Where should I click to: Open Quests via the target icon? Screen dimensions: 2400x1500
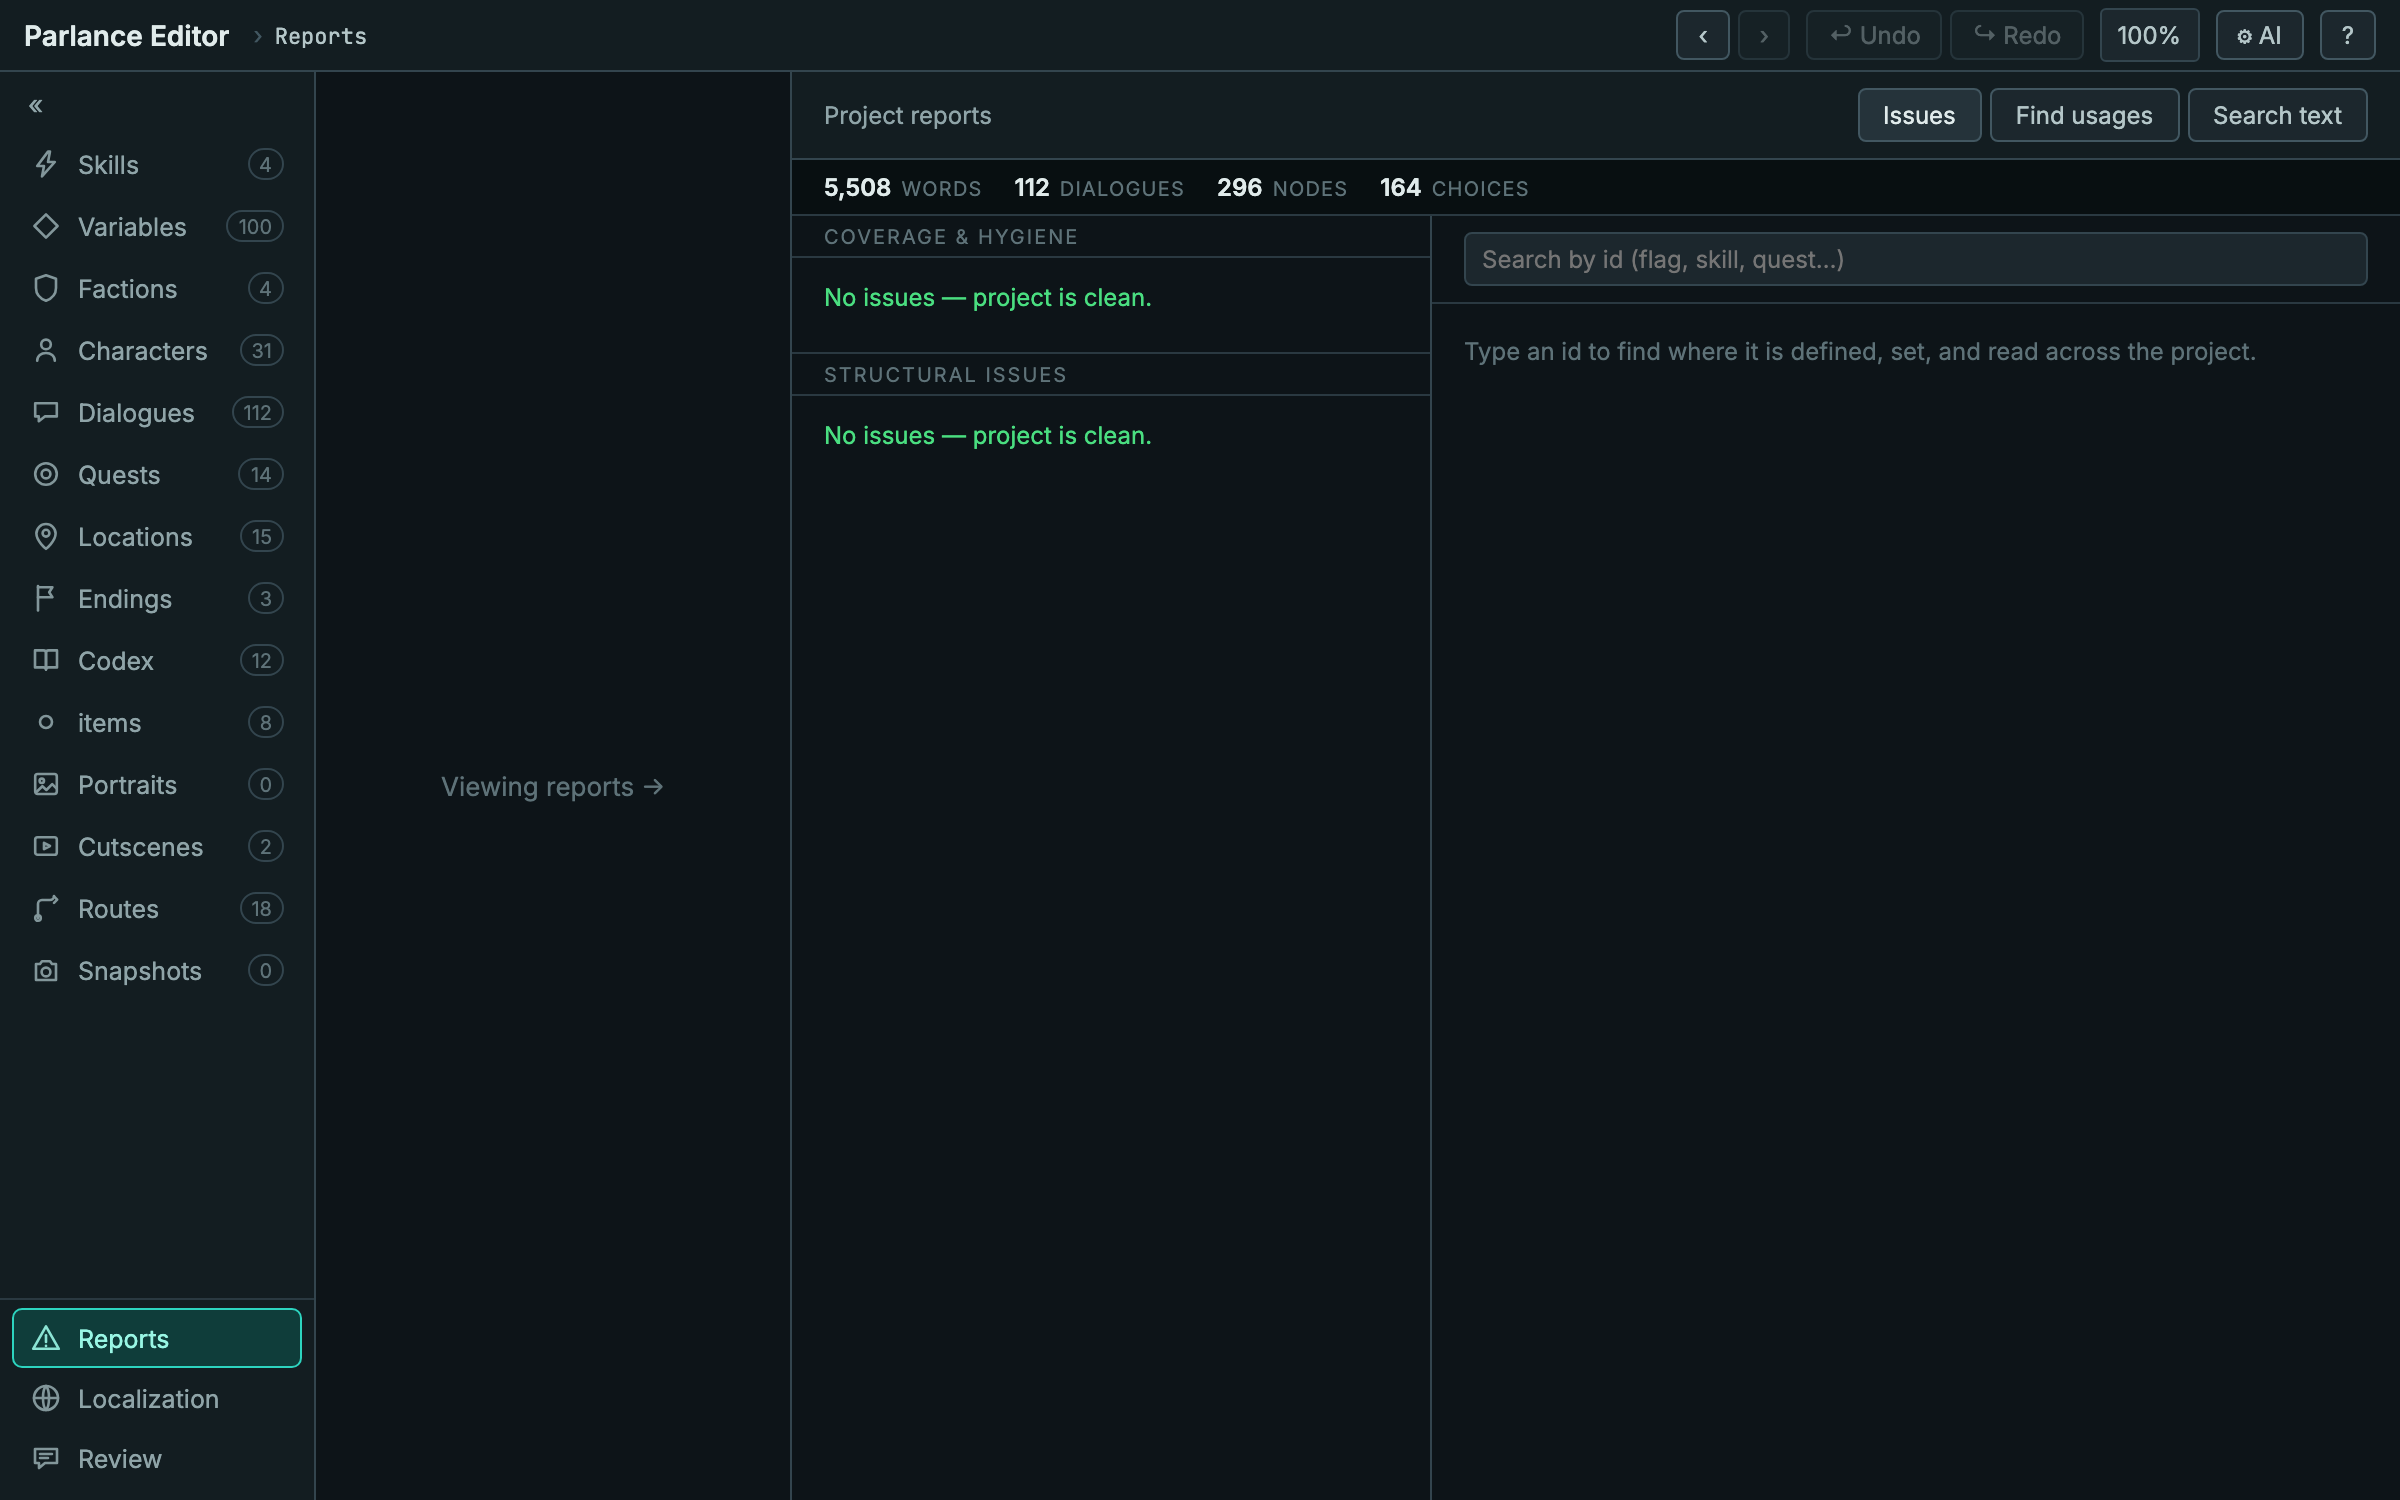[x=46, y=474]
